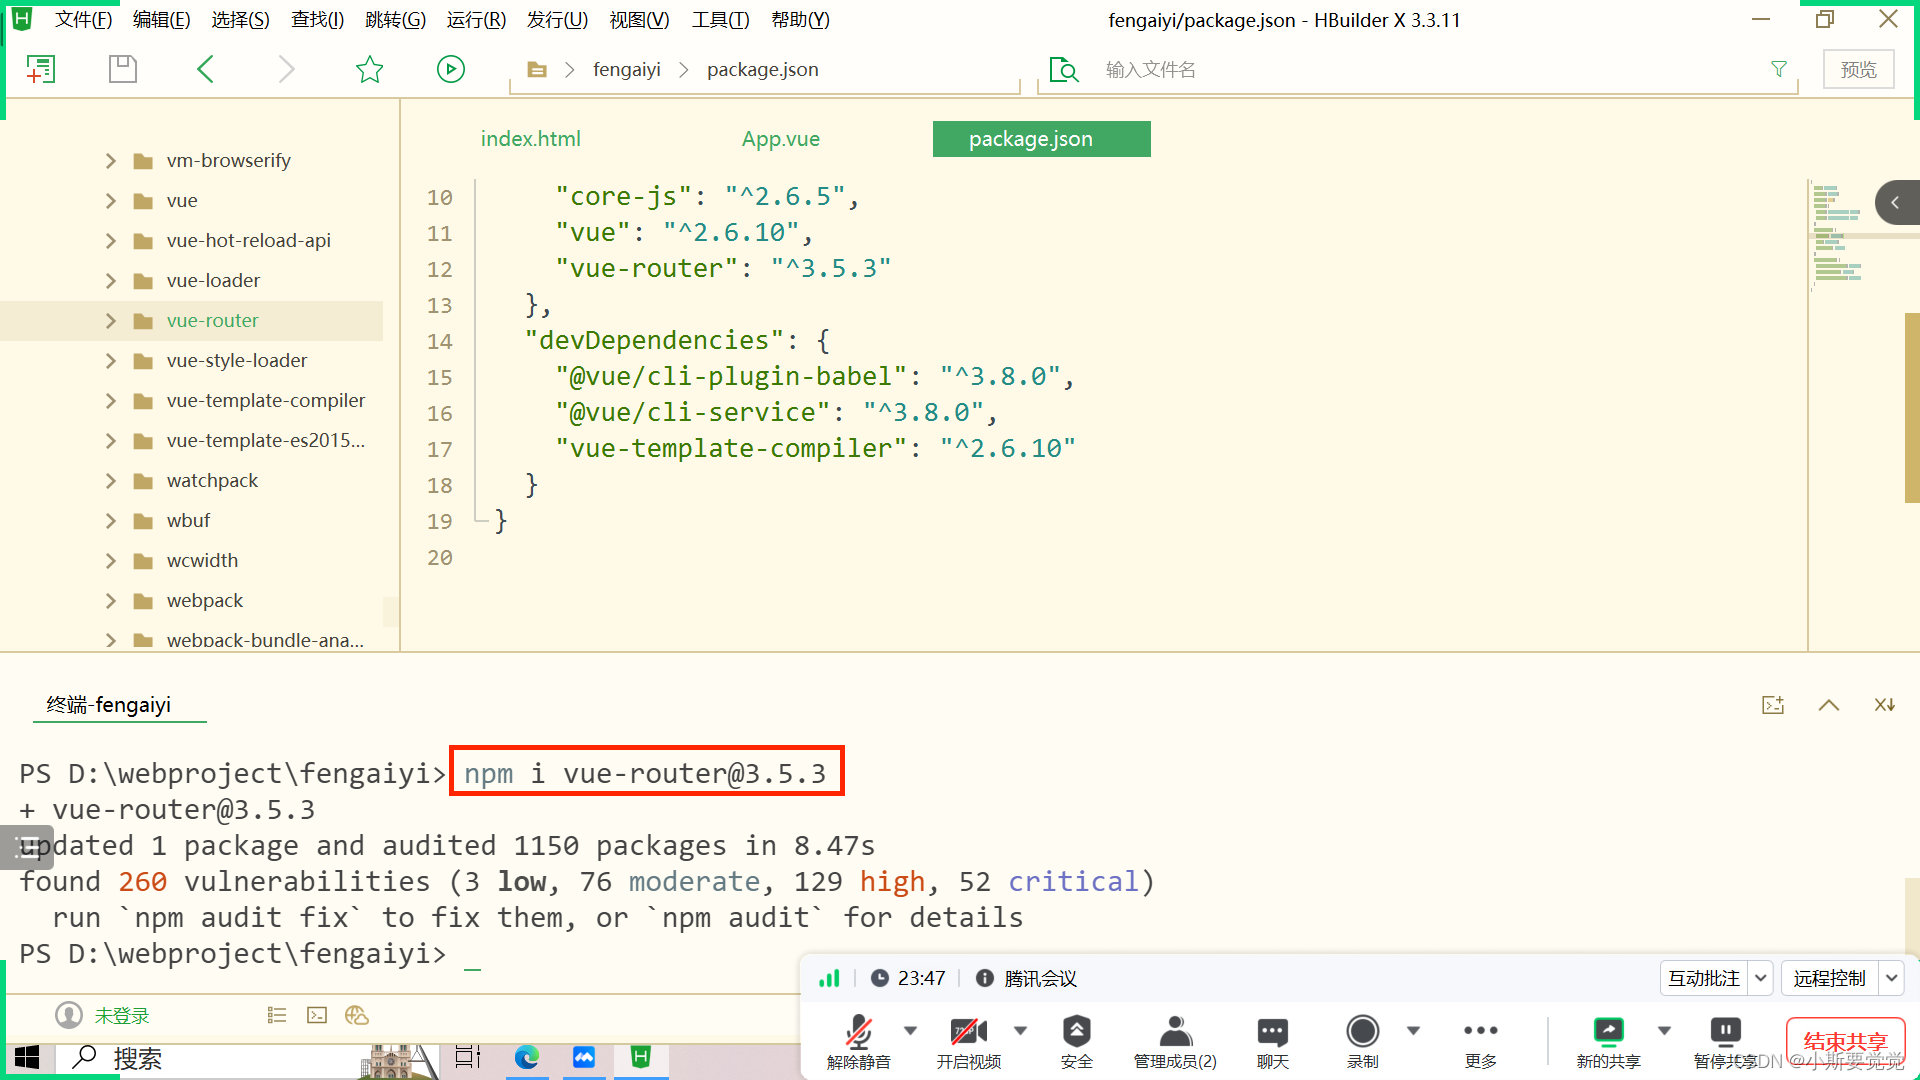The image size is (1920, 1080).
Task: Click the 结束共享 end sharing button
Action: pos(1845,1041)
